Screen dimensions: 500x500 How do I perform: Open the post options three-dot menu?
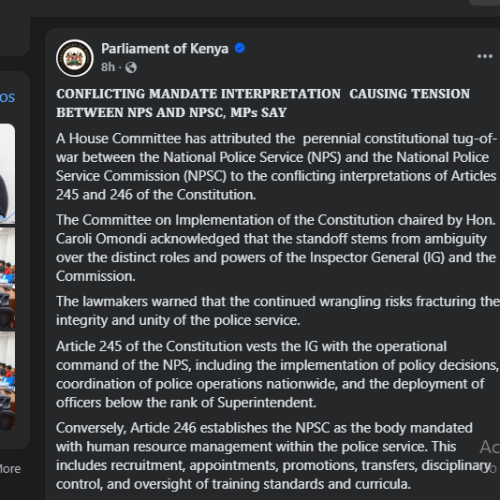coord(485,56)
